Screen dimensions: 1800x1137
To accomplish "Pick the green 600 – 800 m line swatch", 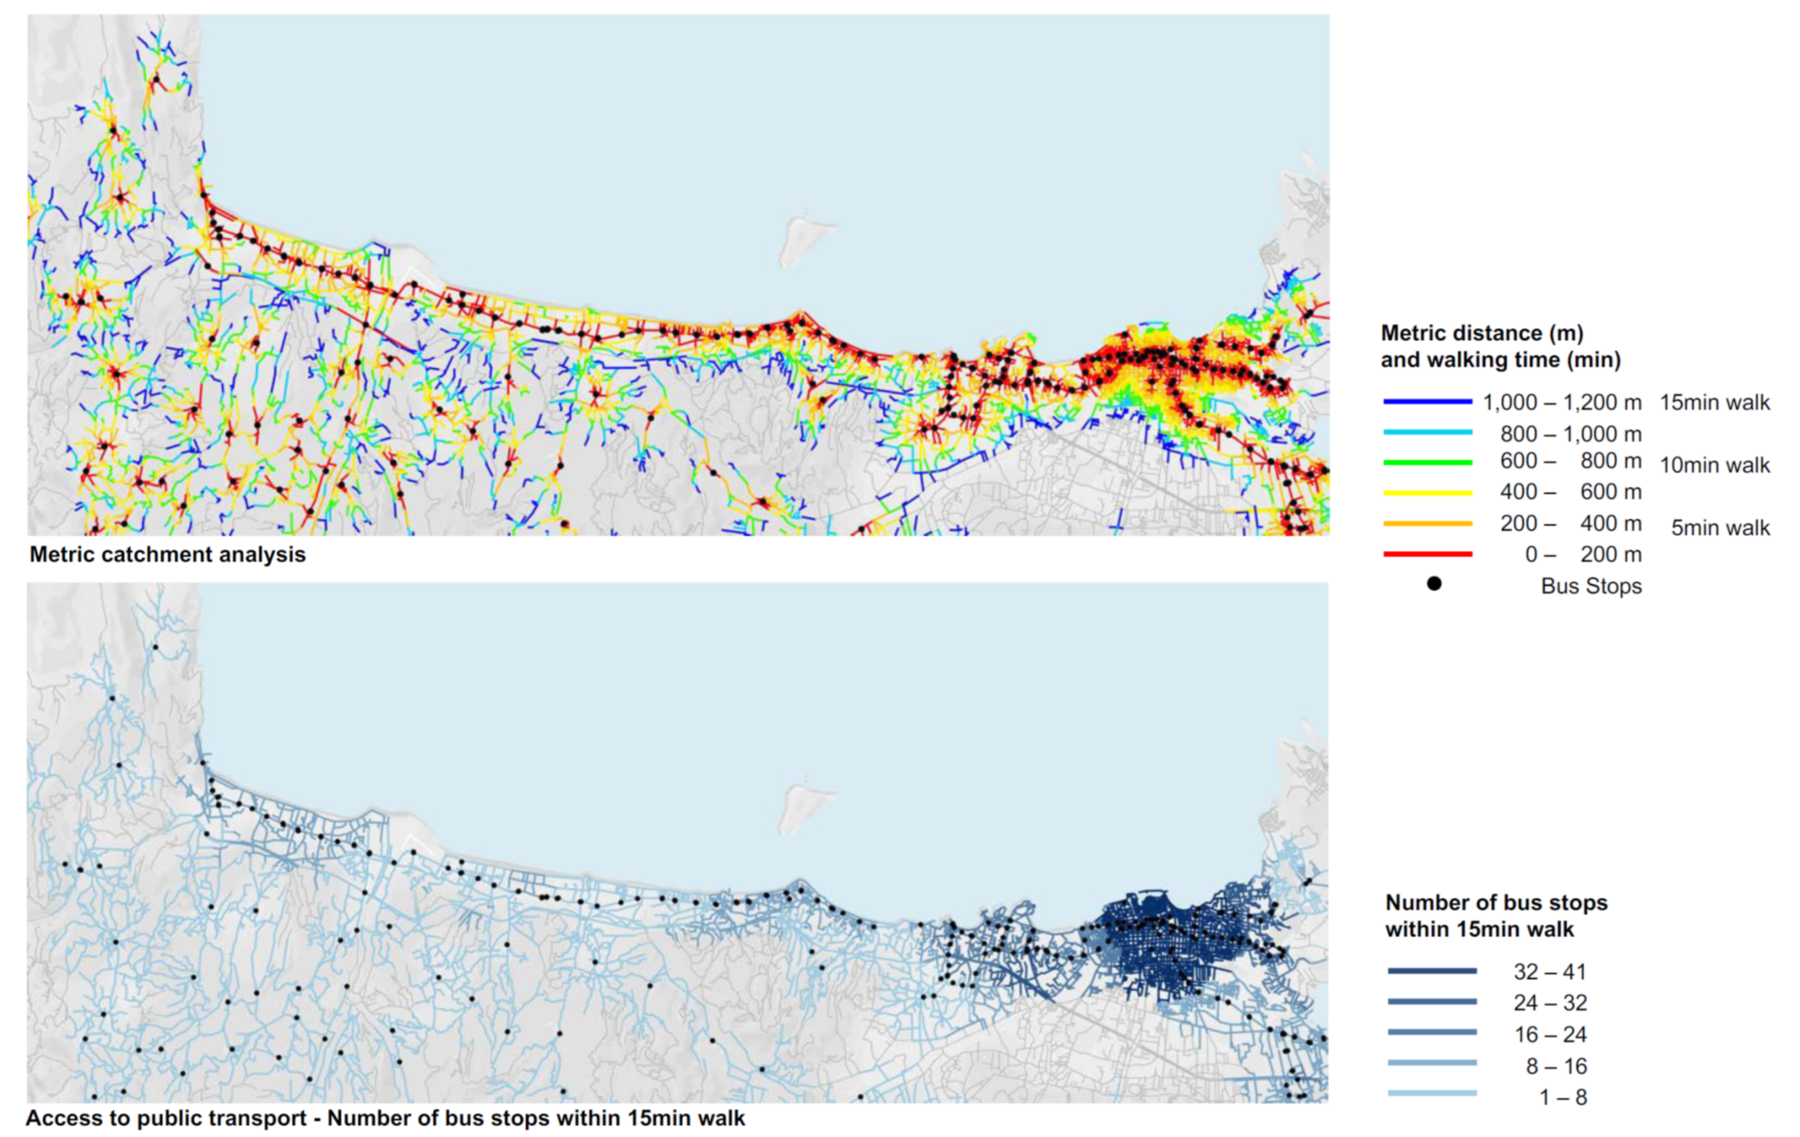I will tap(1427, 462).
